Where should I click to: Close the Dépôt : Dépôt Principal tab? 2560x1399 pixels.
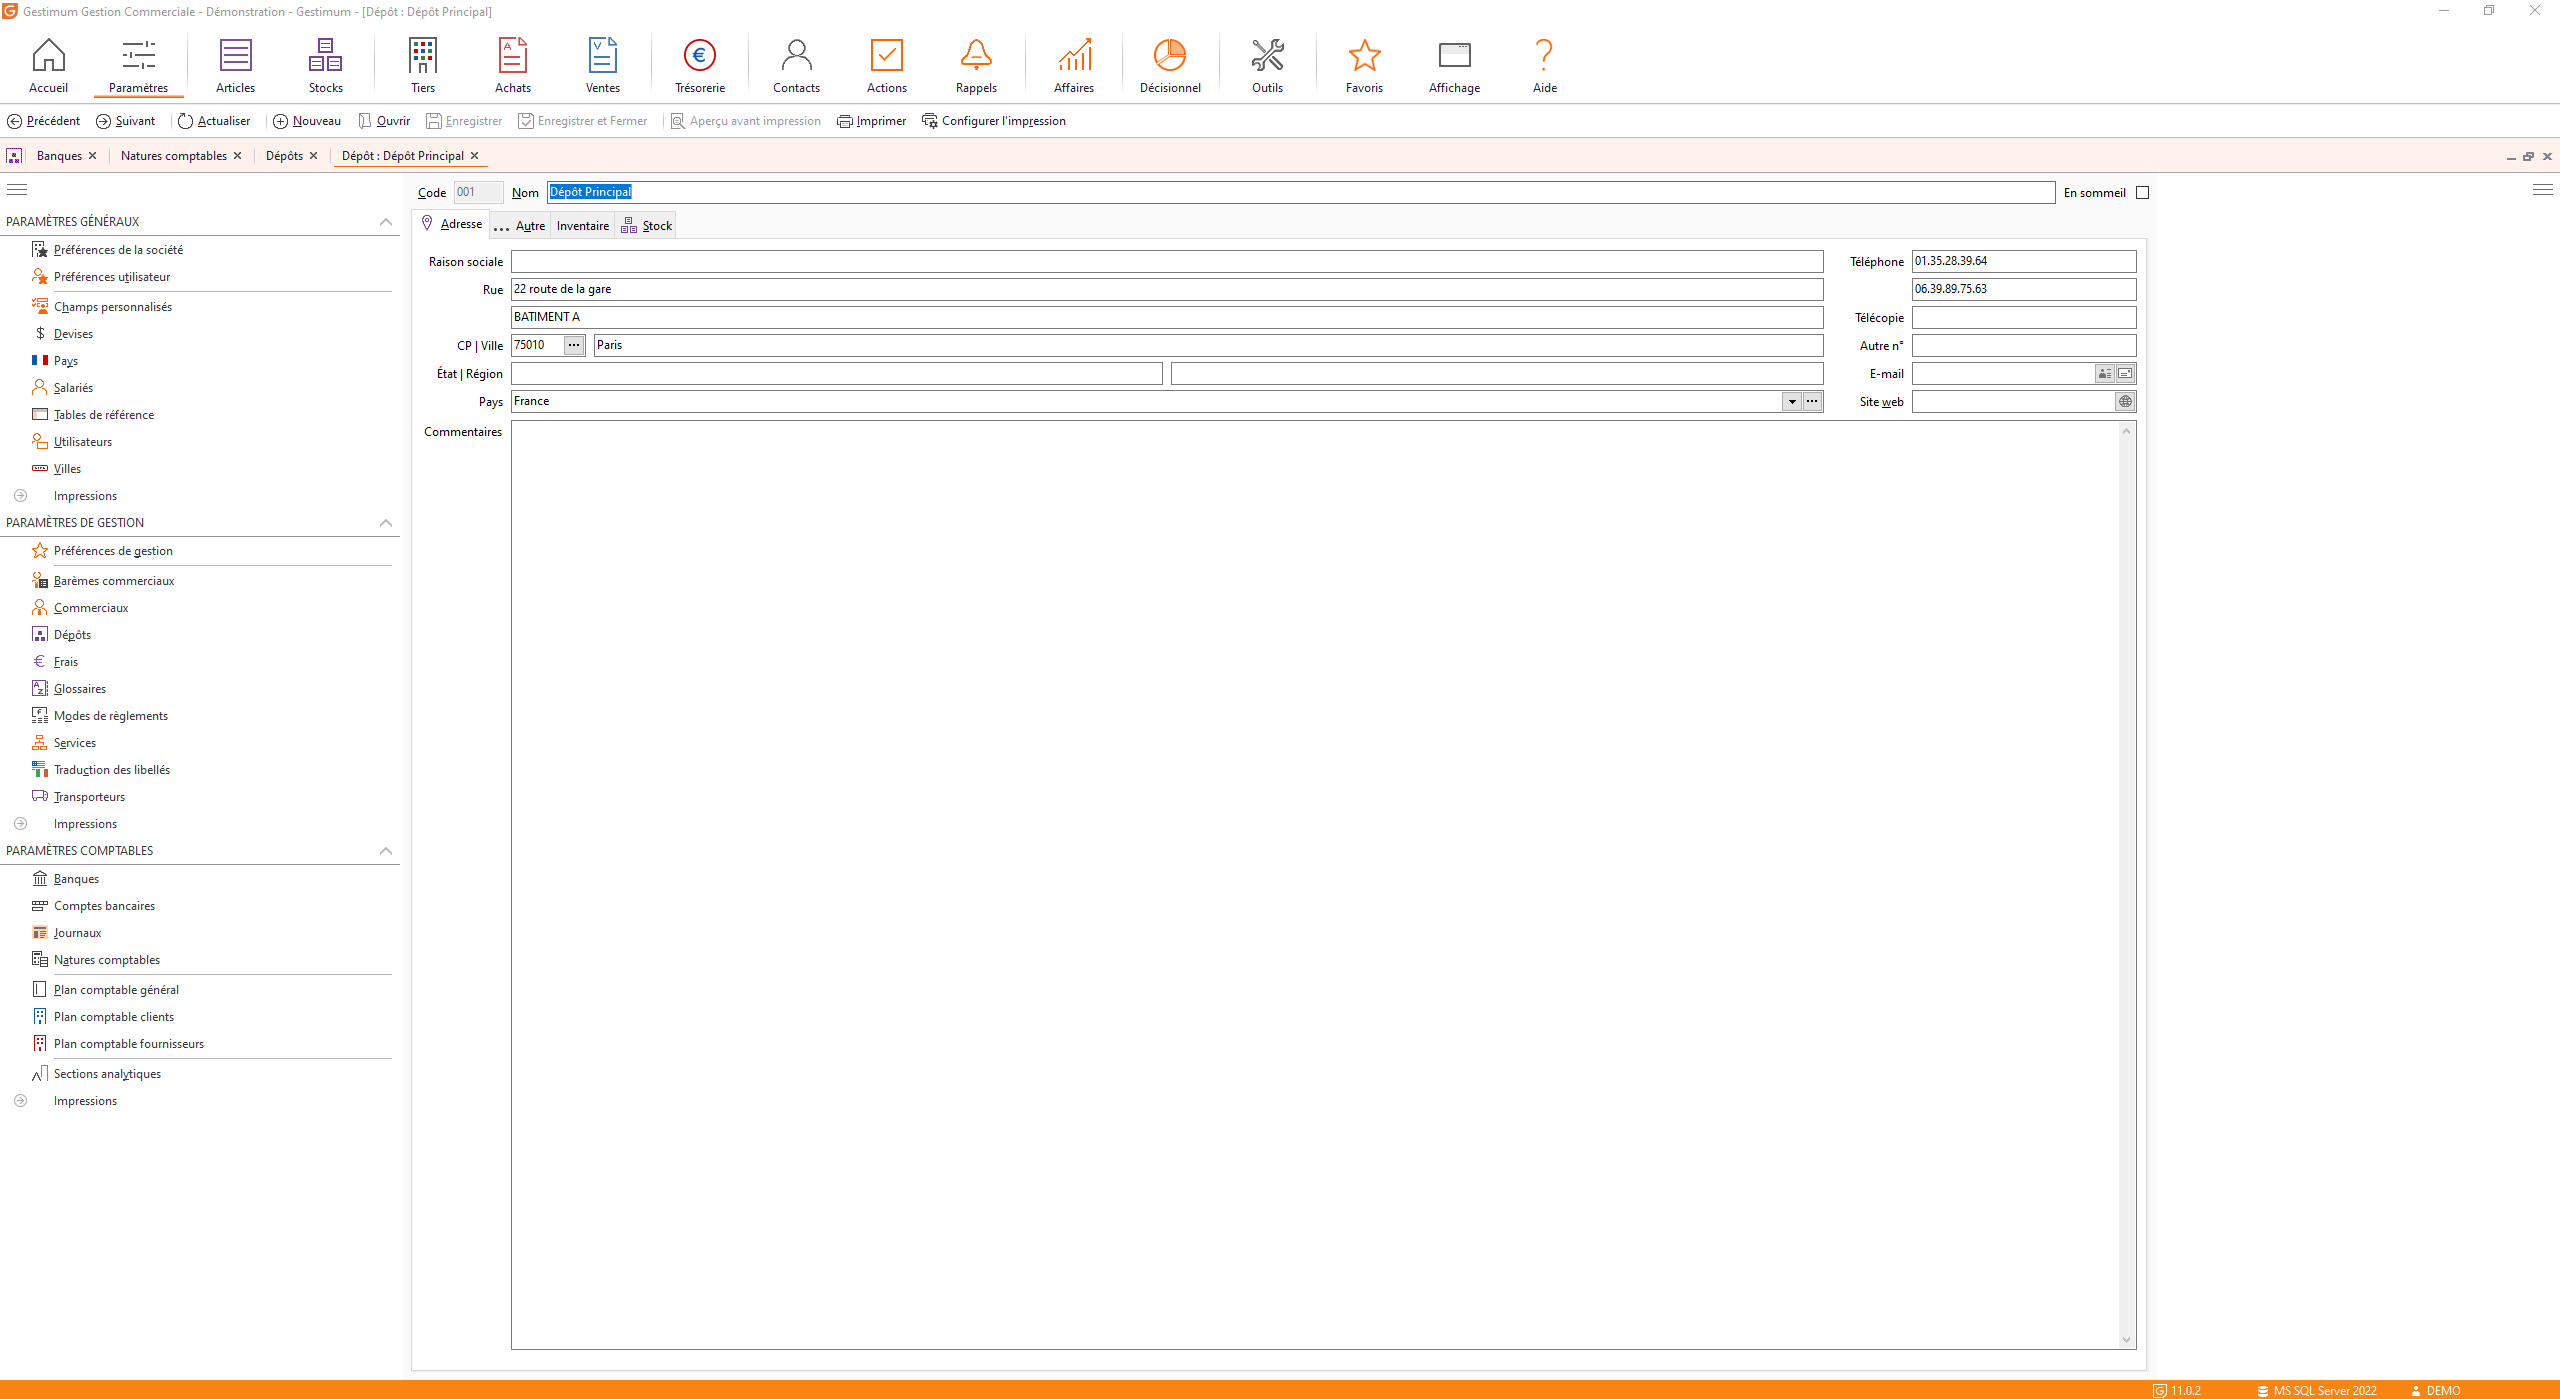(475, 156)
